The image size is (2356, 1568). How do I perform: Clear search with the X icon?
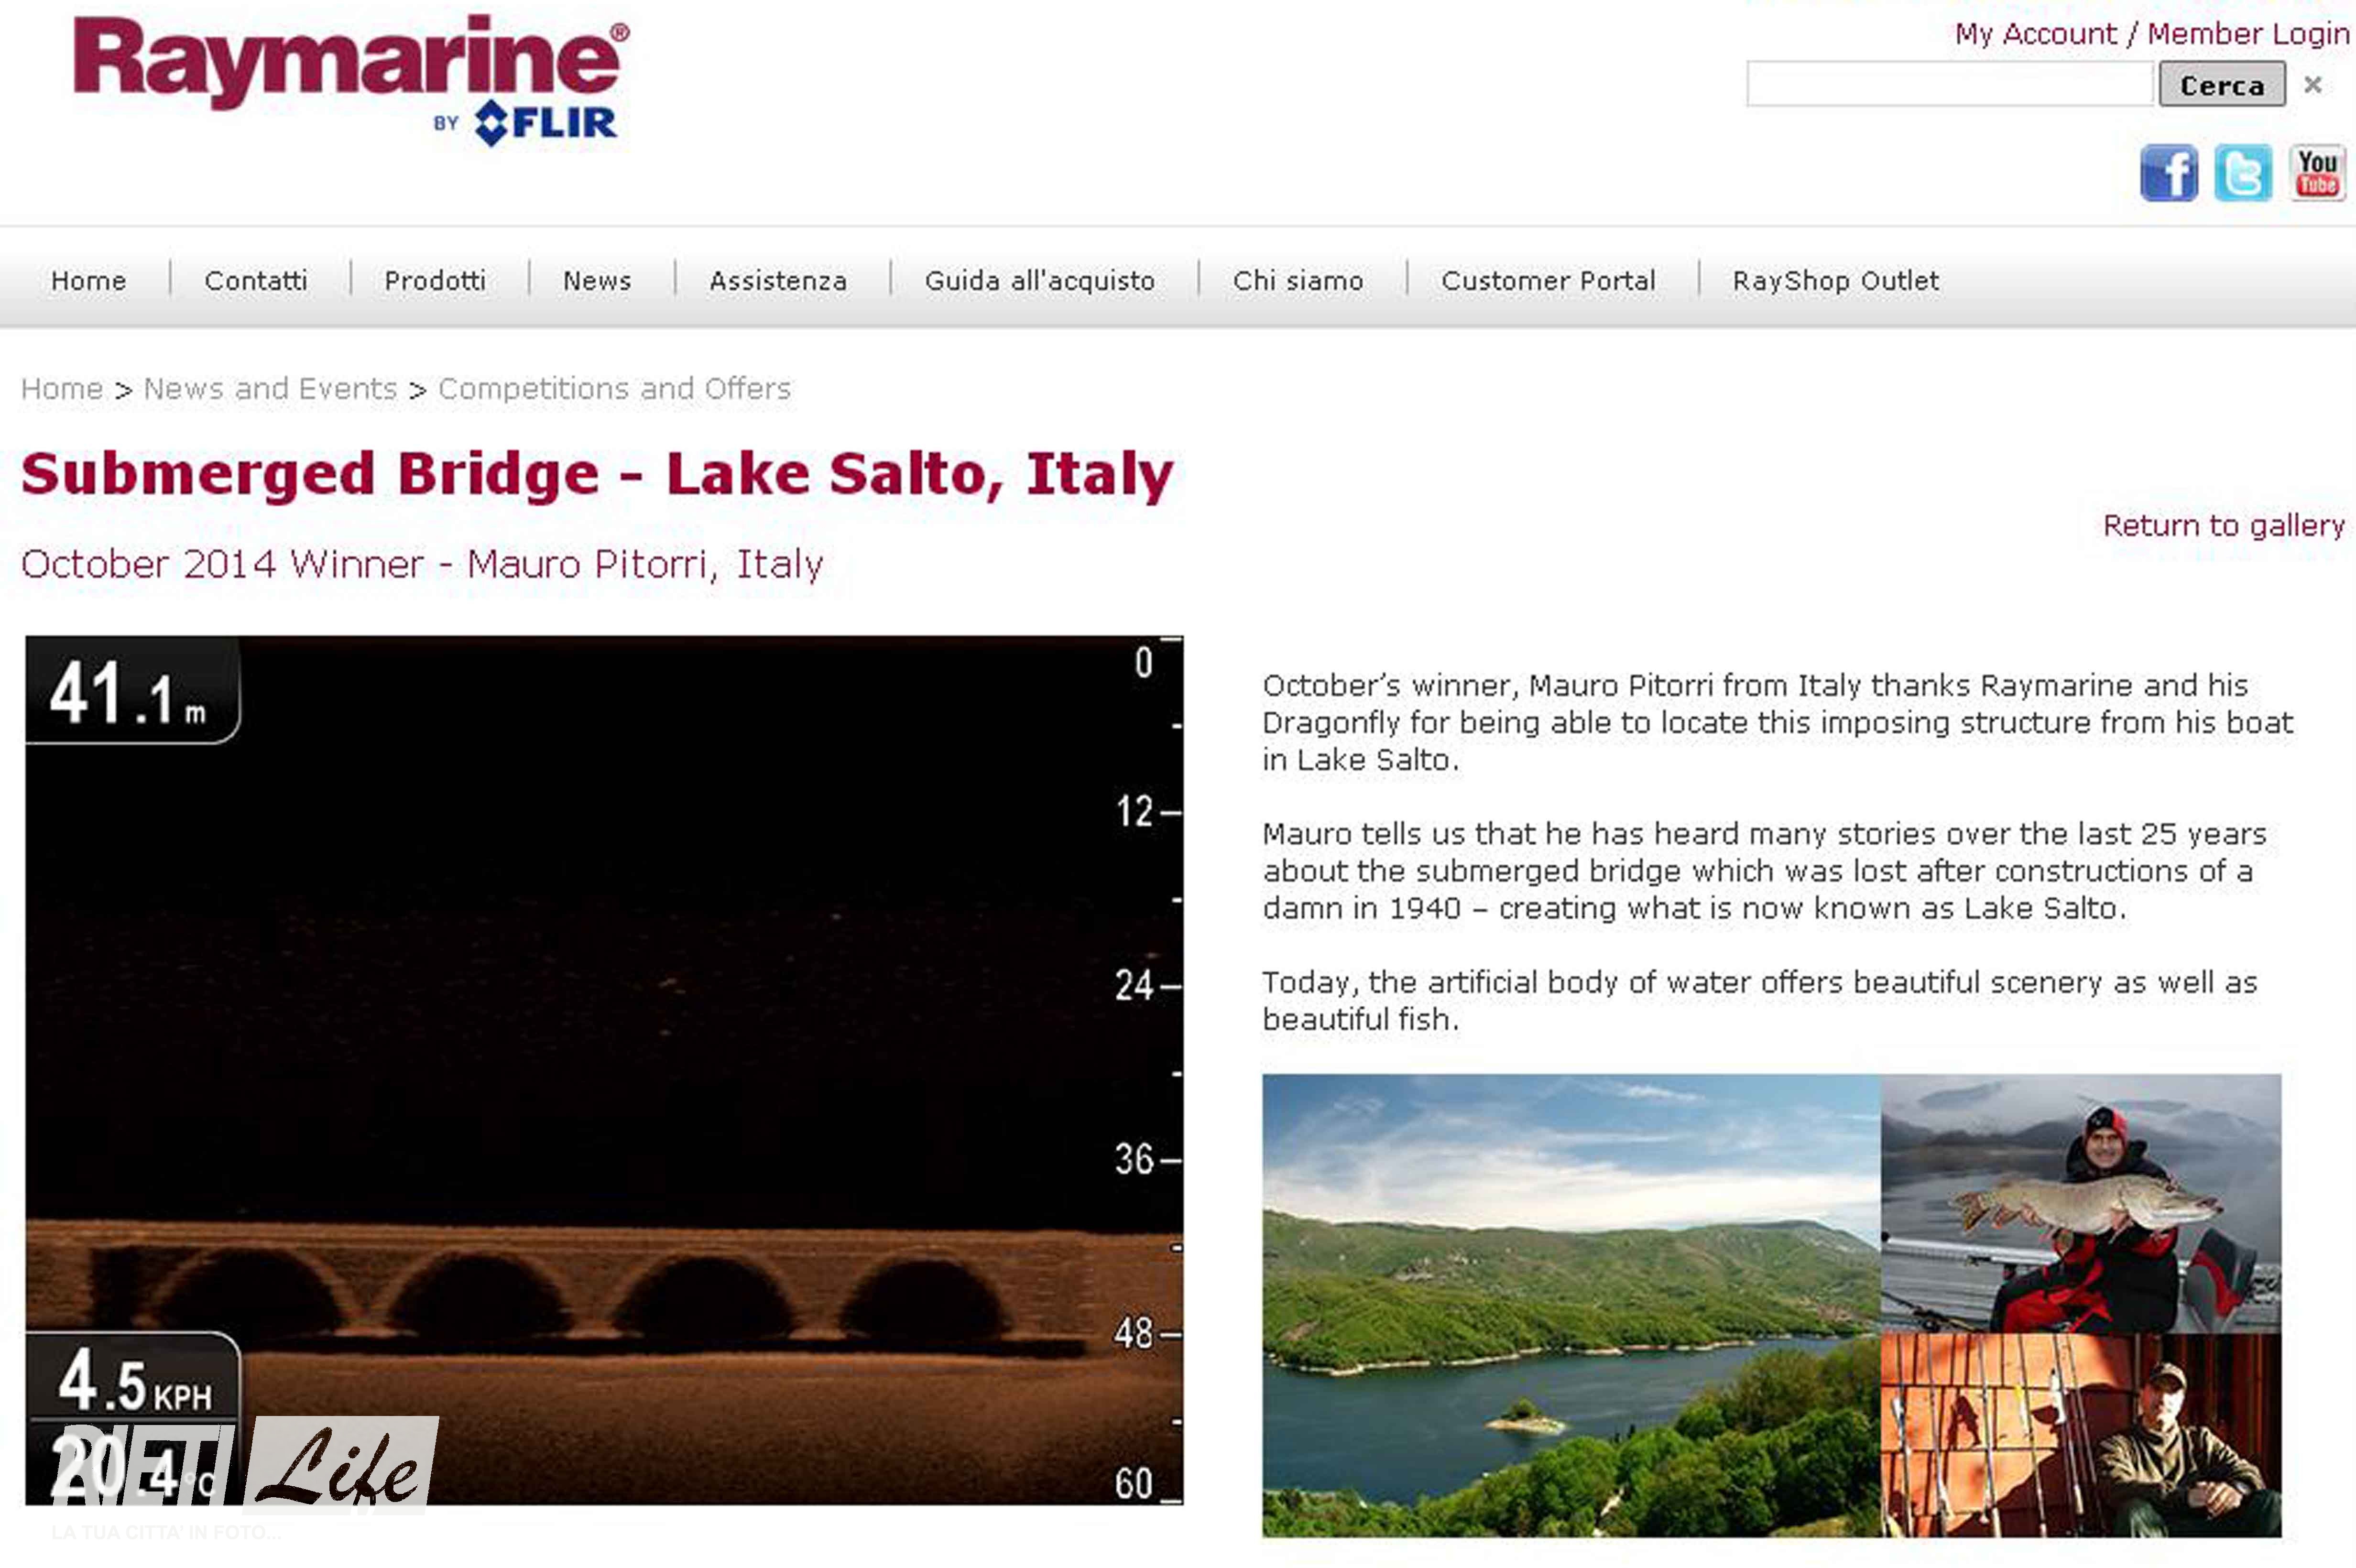pyautogui.click(x=2313, y=85)
